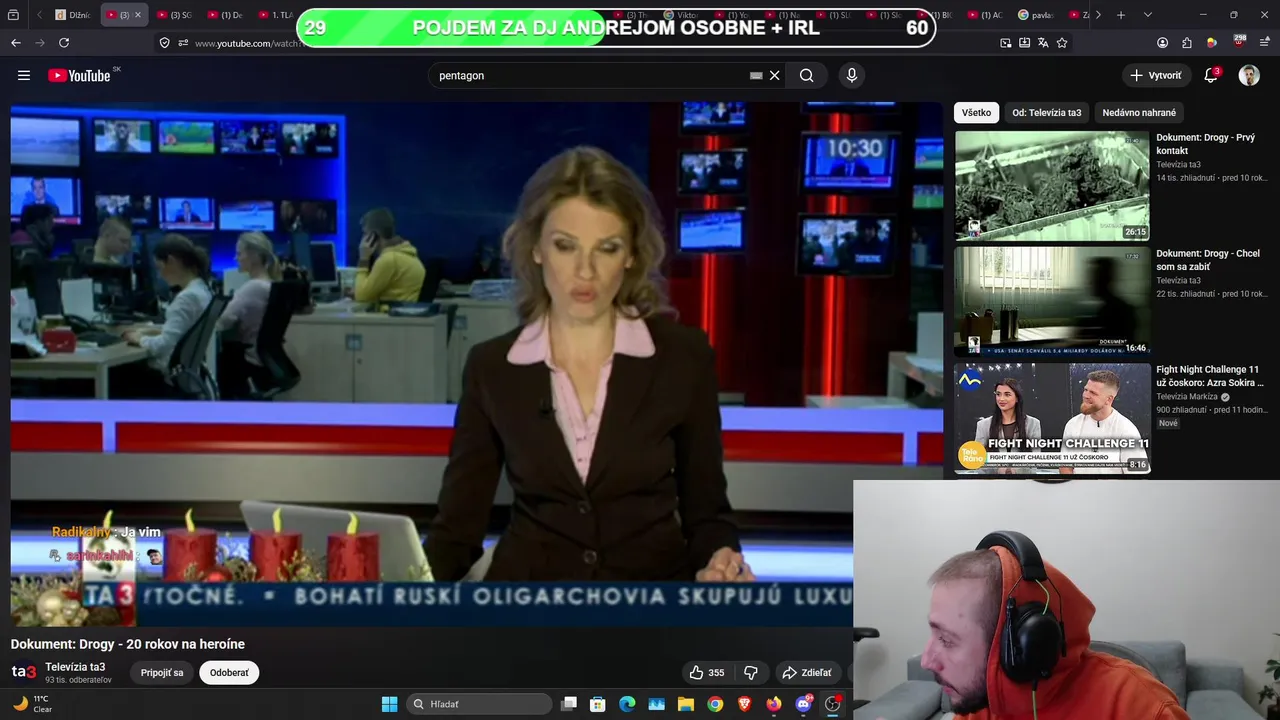Image resolution: width=1280 pixels, height=720 pixels.
Task: Open the Fight Night Challenge 11 thumbnail
Action: click(1052, 417)
